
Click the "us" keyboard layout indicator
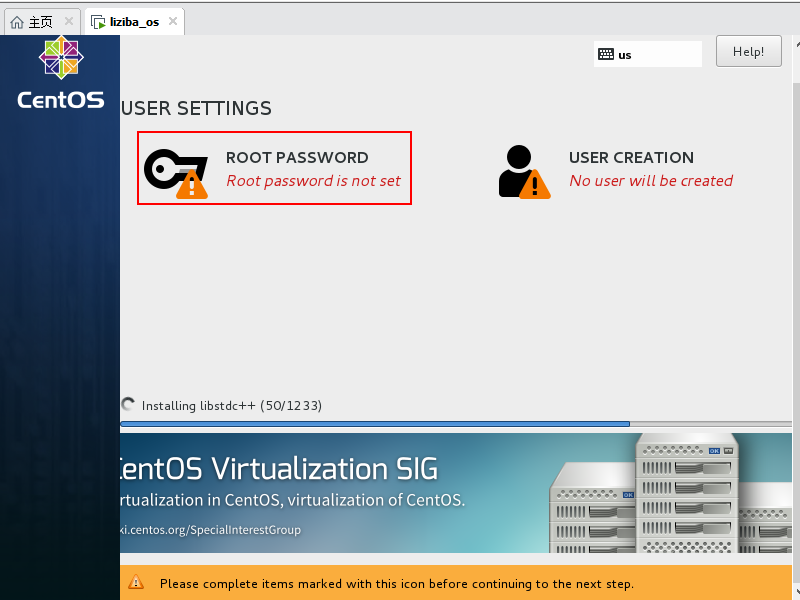click(x=625, y=55)
